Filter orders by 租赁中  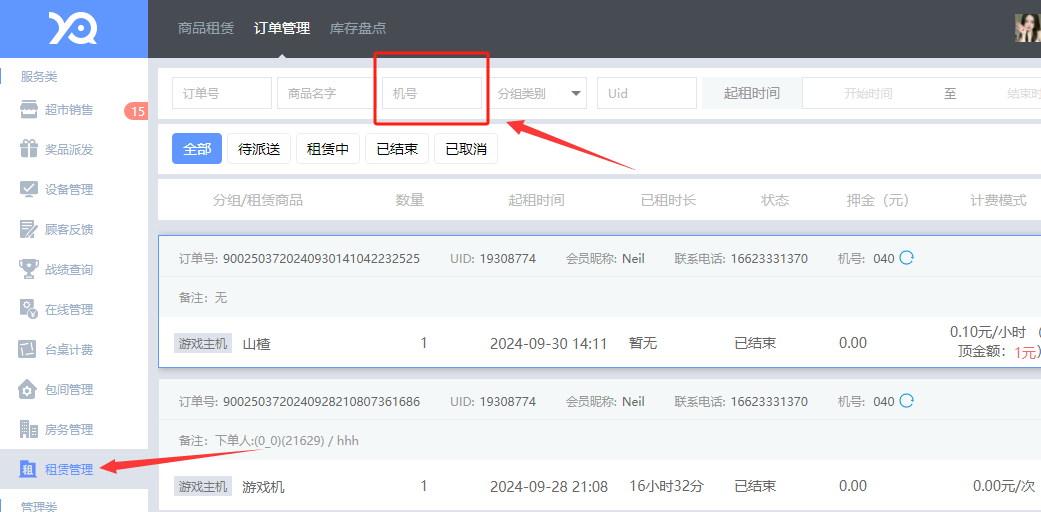click(x=328, y=149)
